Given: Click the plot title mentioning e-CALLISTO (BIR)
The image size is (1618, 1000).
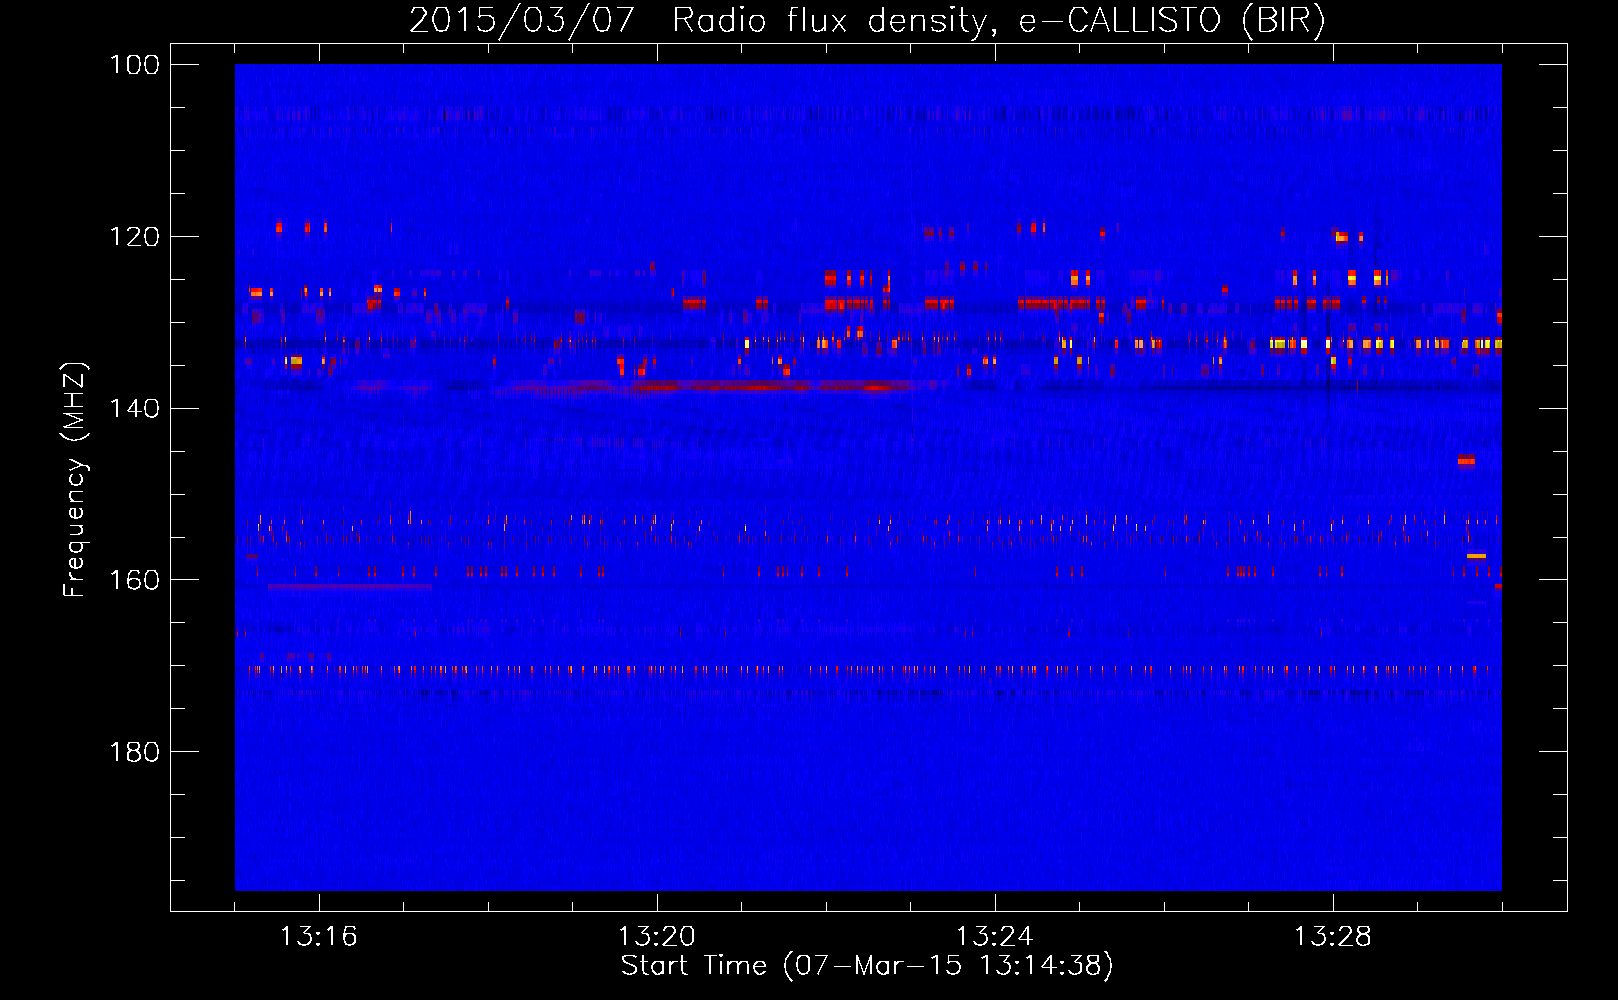Looking at the screenshot, I should [868, 21].
